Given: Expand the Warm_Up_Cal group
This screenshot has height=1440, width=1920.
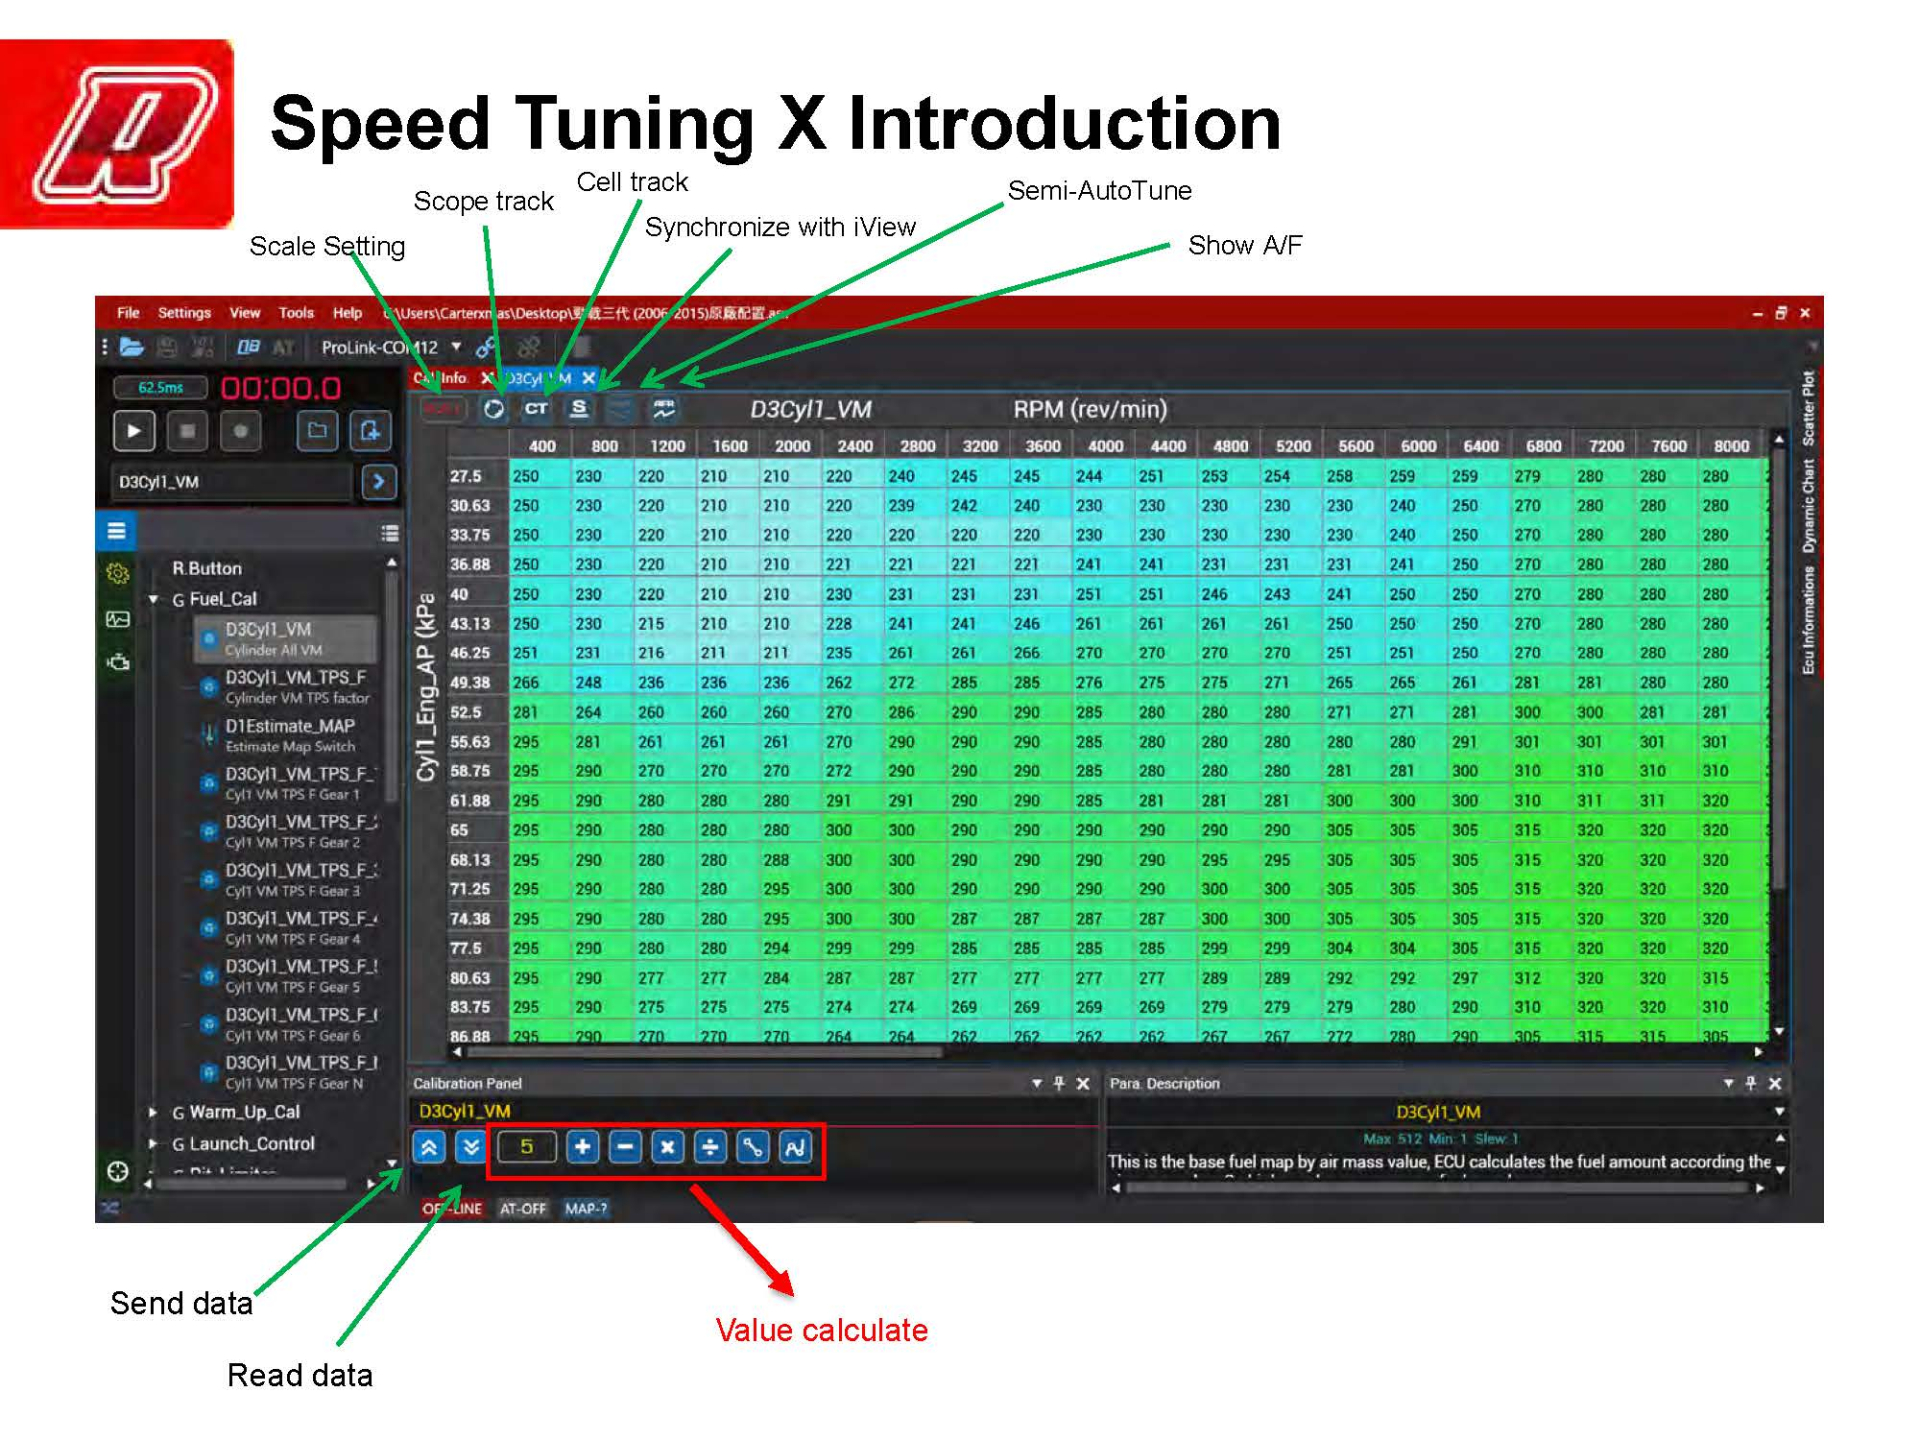Looking at the screenshot, I should click(153, 1111).
